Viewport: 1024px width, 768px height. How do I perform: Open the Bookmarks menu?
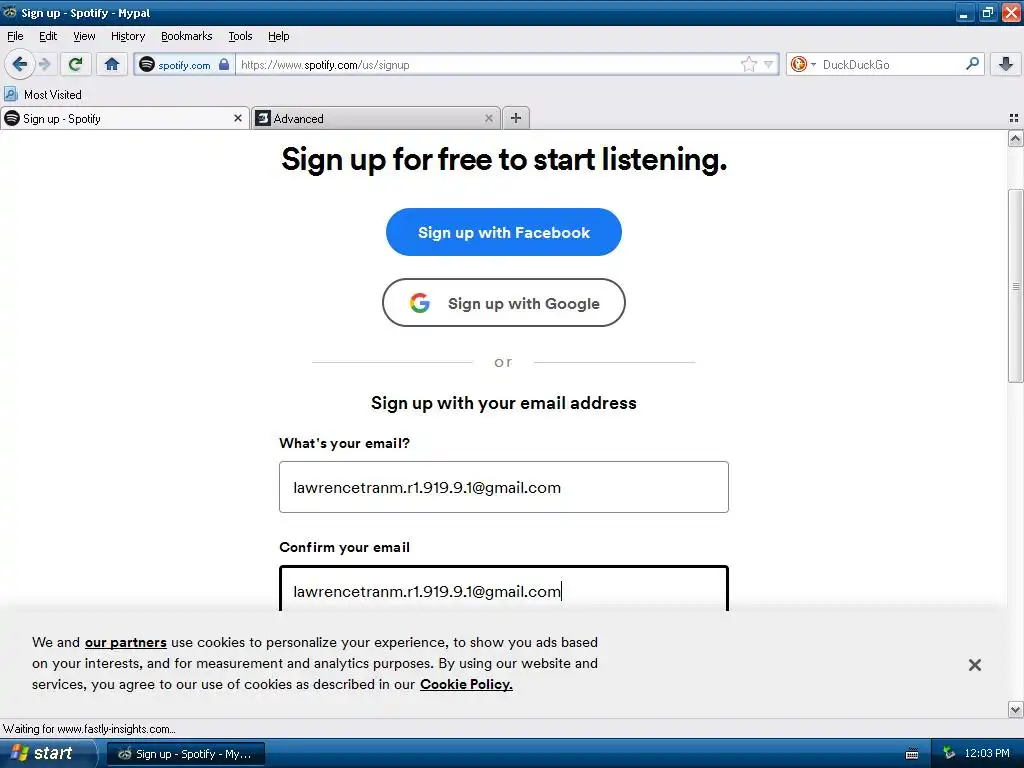pyautogui.click(x=187, y=36)
